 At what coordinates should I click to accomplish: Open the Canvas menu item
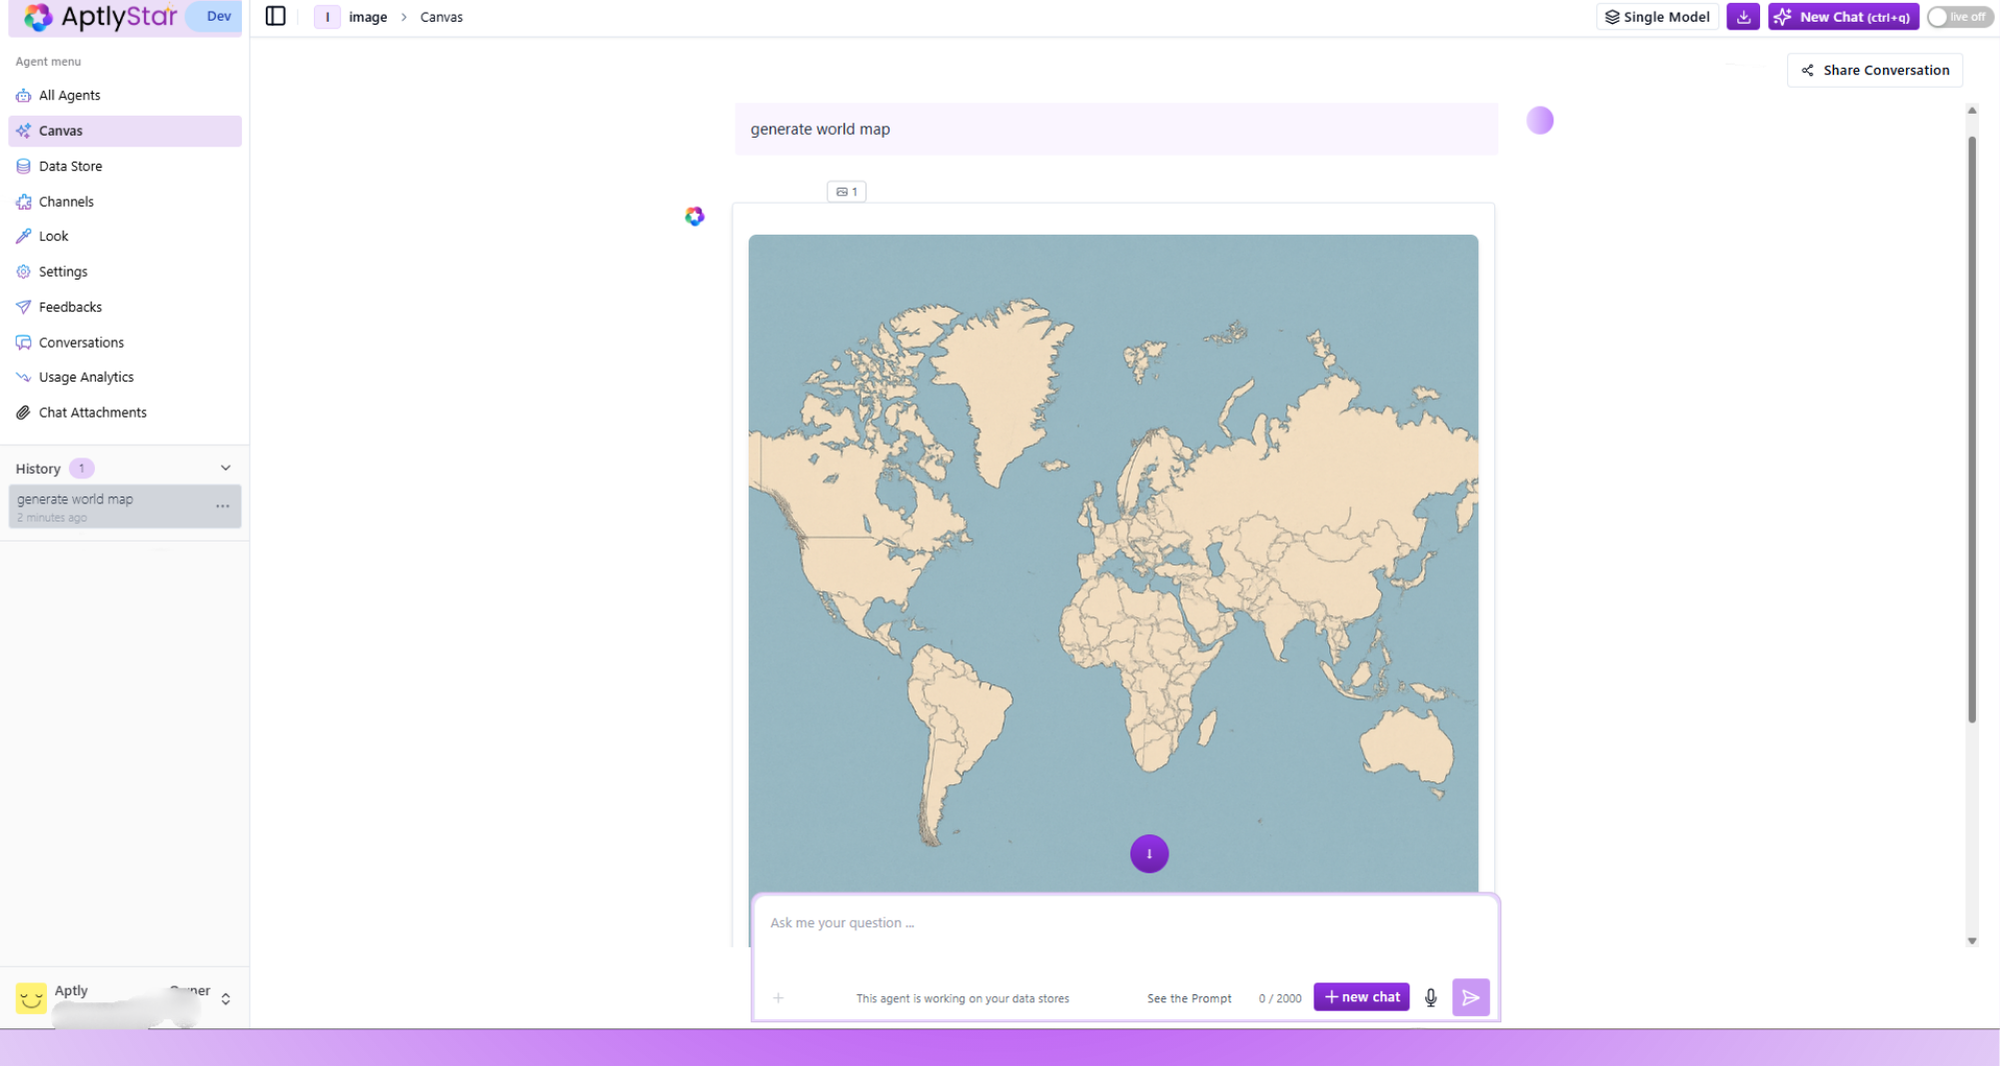click(125, 131)
